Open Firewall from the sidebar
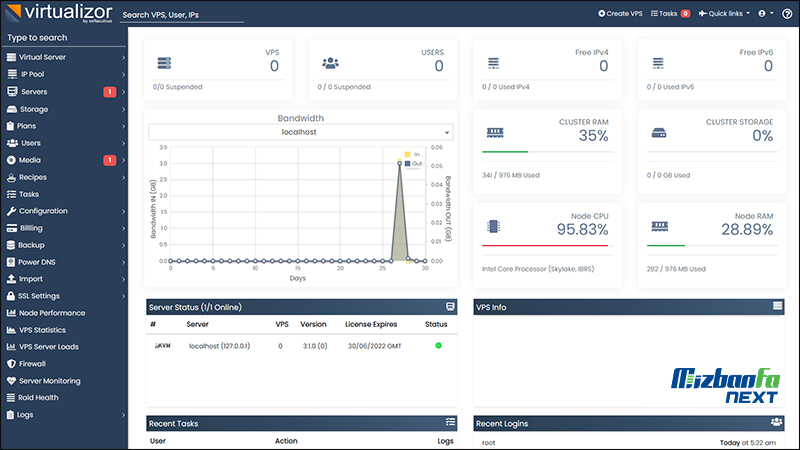Image resolution: width=800 pixels, height=450 pixels. coord(33,364)
